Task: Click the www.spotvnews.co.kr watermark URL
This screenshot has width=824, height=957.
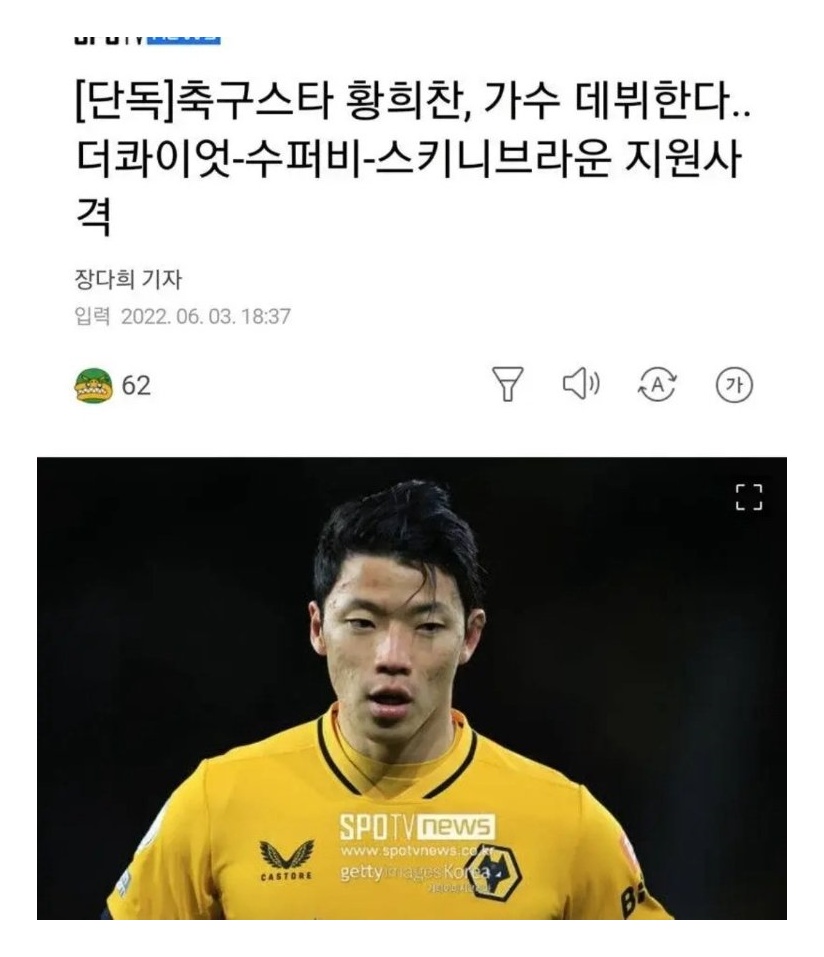Action: point(417,850)
